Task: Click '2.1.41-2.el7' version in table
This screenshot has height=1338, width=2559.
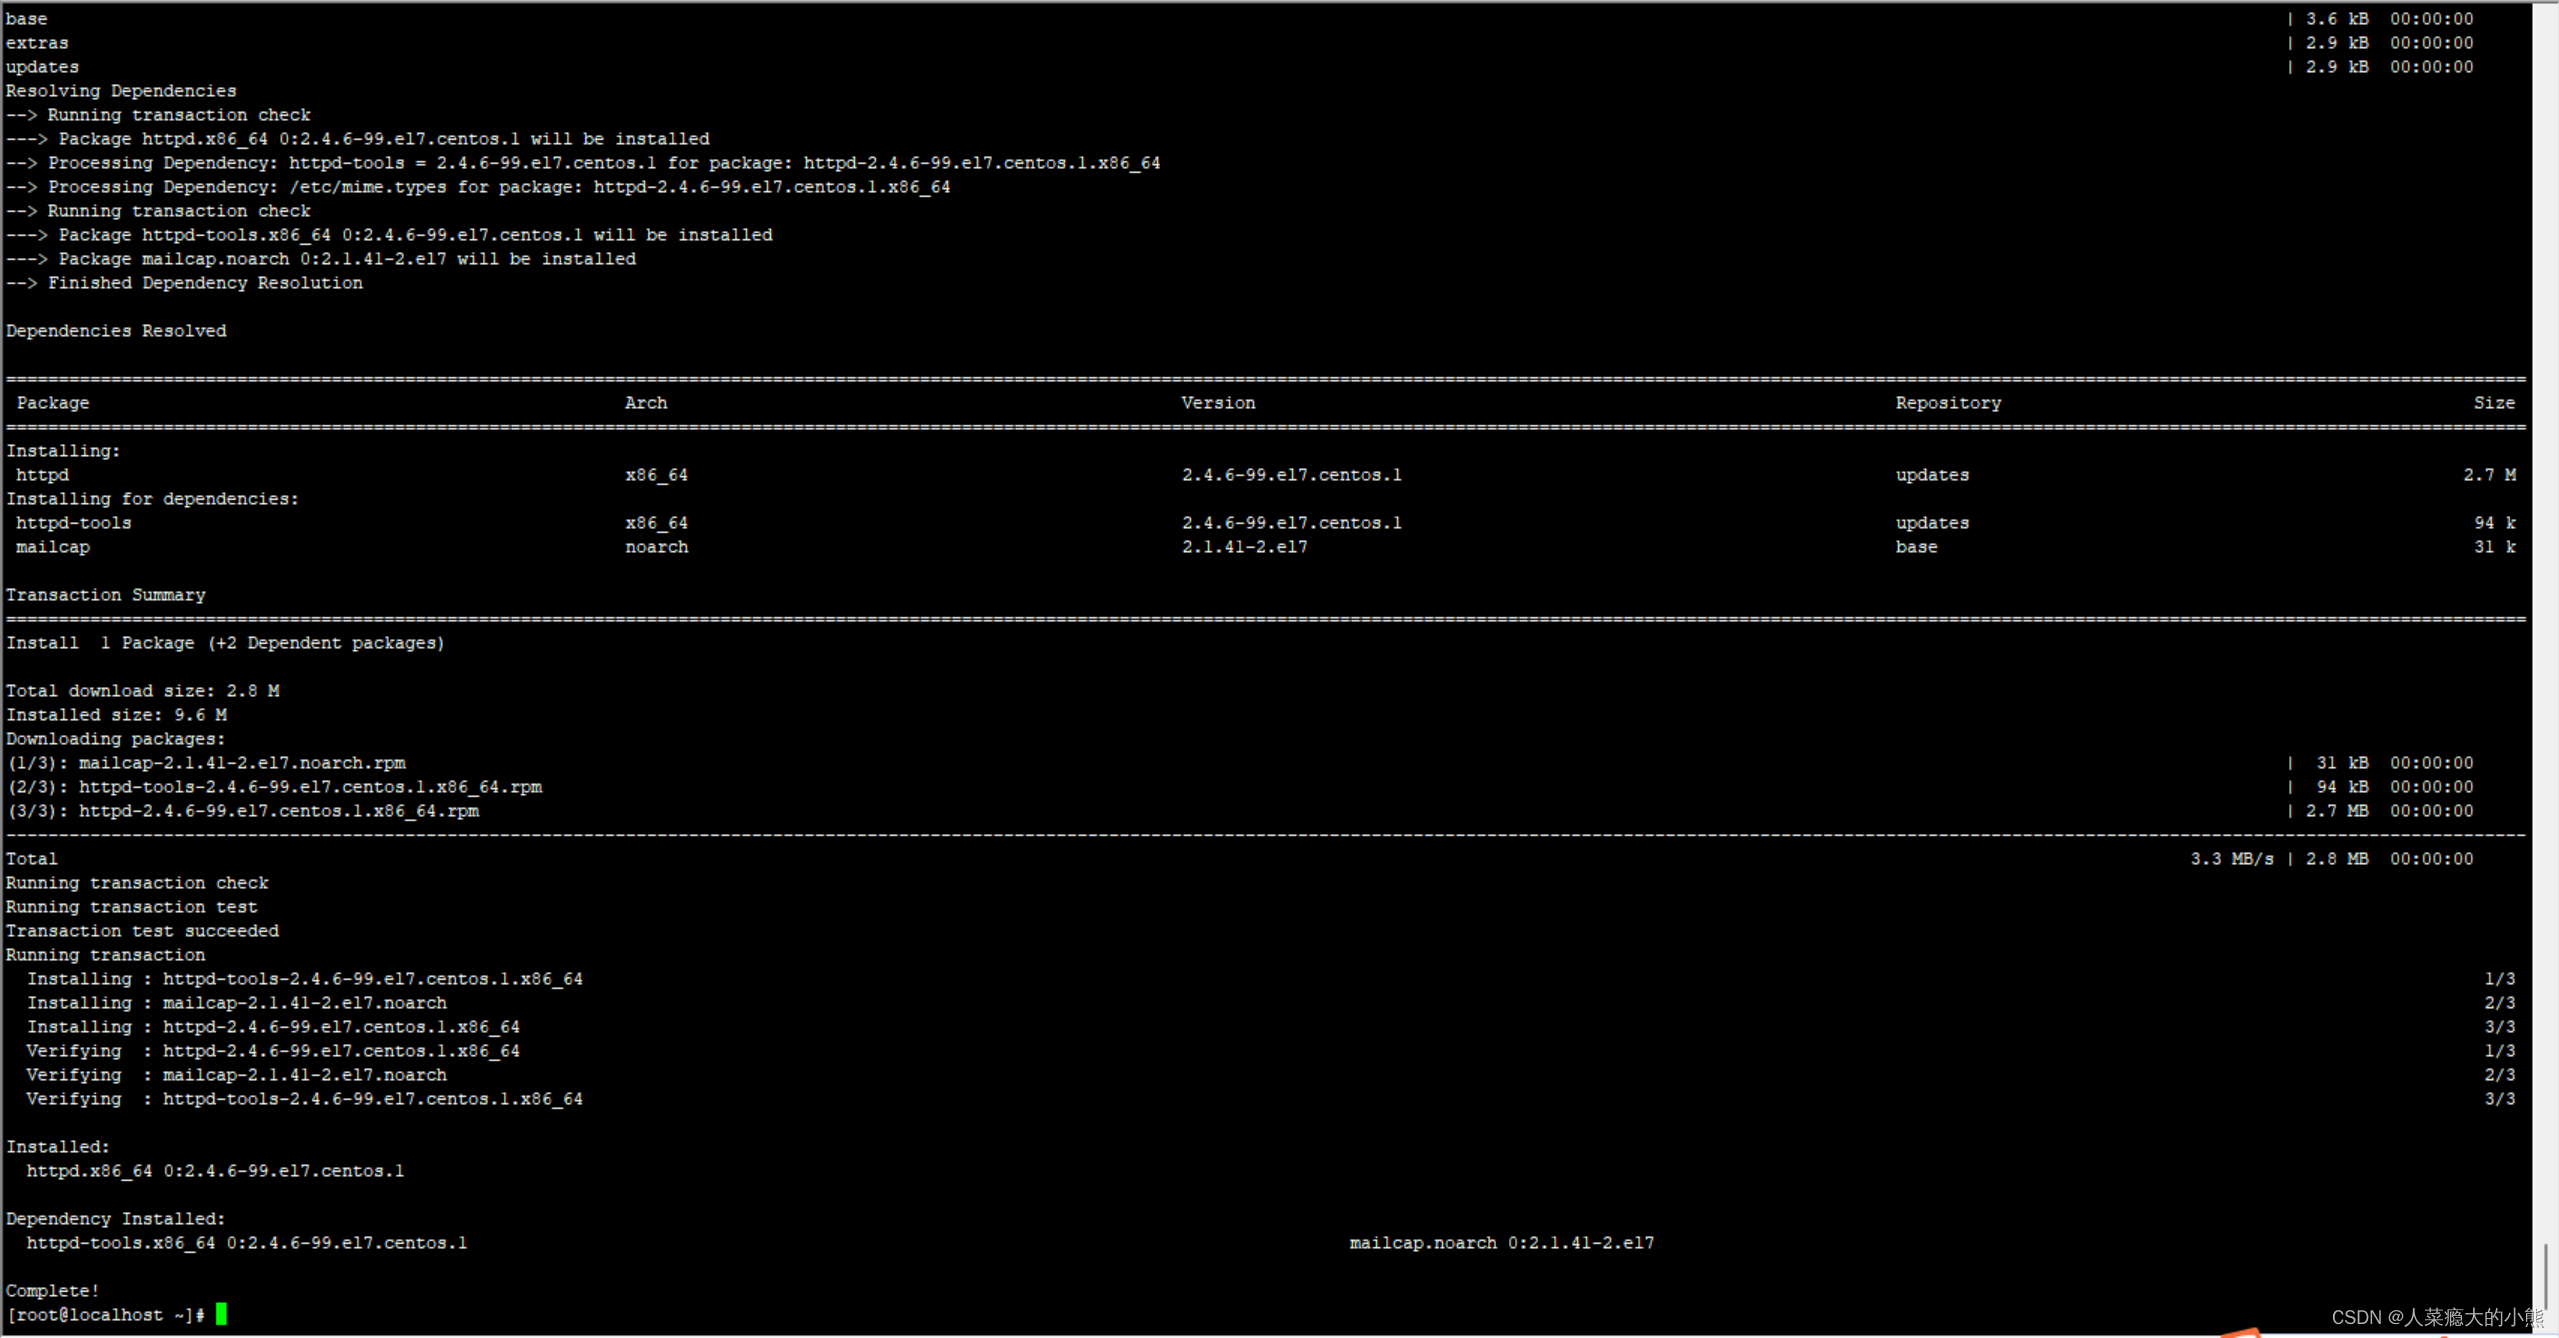Action: click(x=1244, y=547)
